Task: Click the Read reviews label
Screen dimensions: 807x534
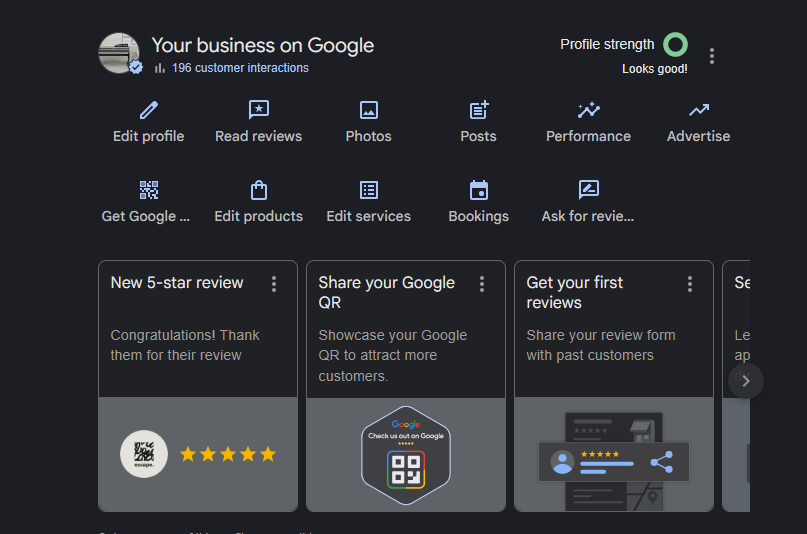Action: [x=258, y=136]
